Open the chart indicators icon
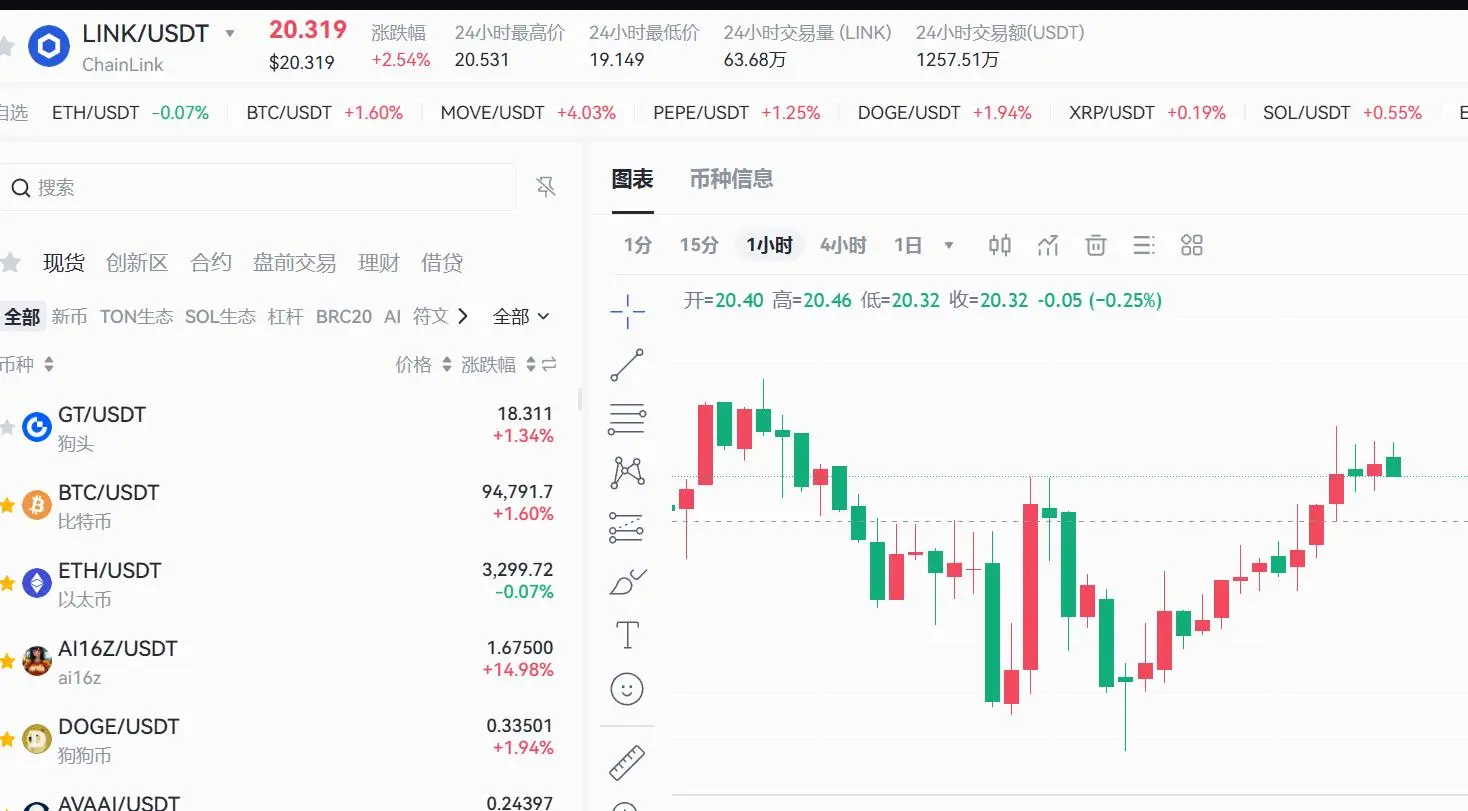The image size is (1468, 811). (1047, 245)
